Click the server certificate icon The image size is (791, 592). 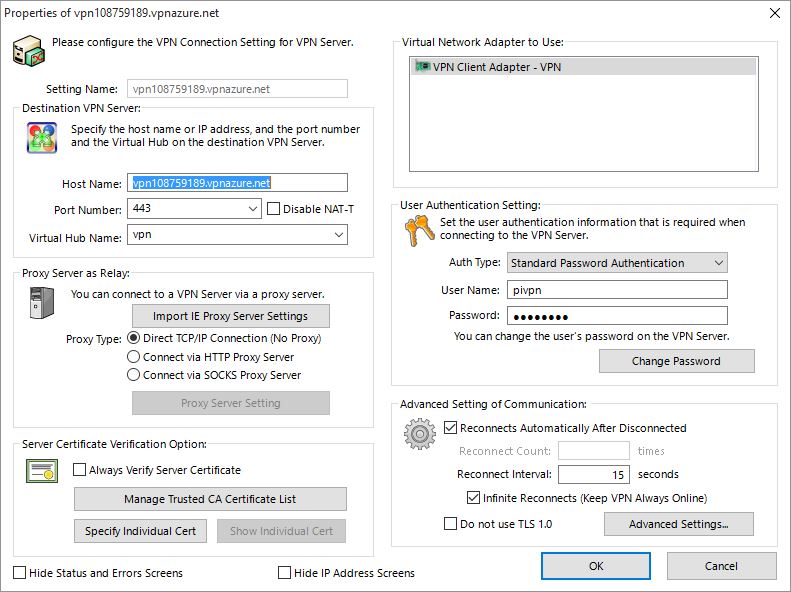[x=41, y=470]
